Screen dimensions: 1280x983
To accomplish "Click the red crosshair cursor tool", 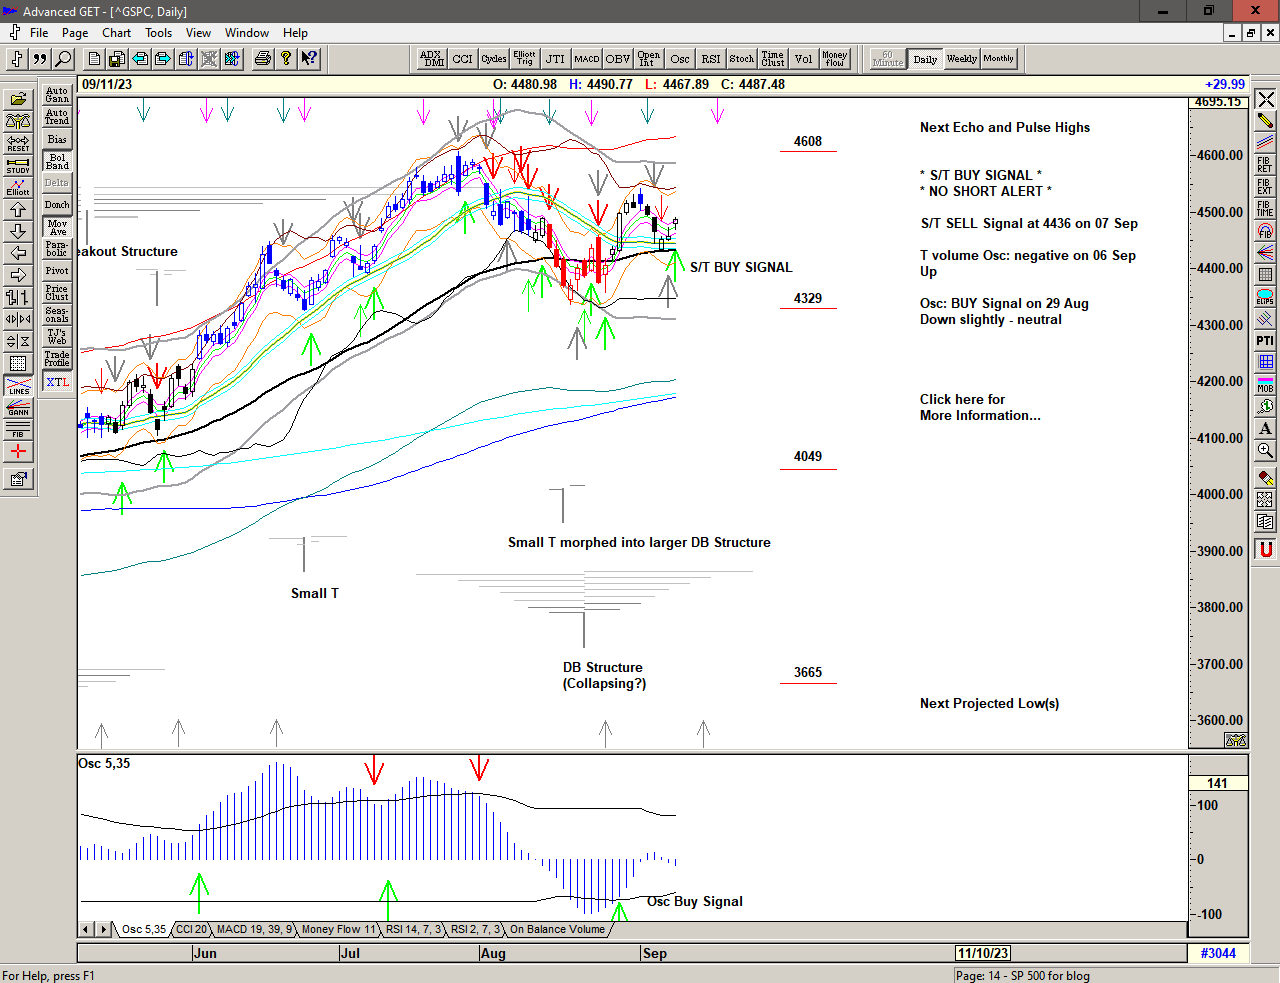I will 18,451.
